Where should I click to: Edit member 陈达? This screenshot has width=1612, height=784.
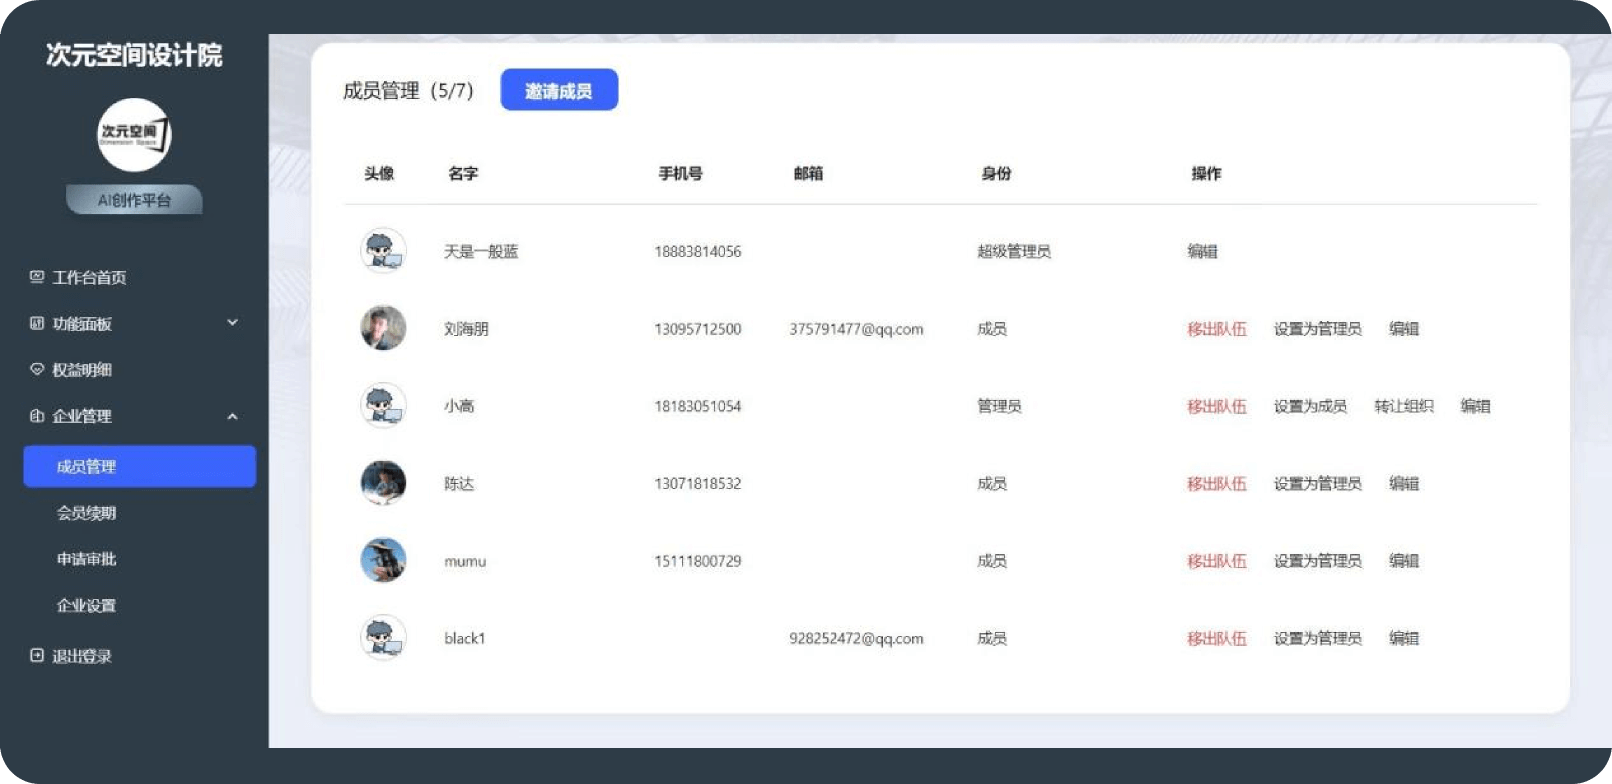tap(1404, 483)
